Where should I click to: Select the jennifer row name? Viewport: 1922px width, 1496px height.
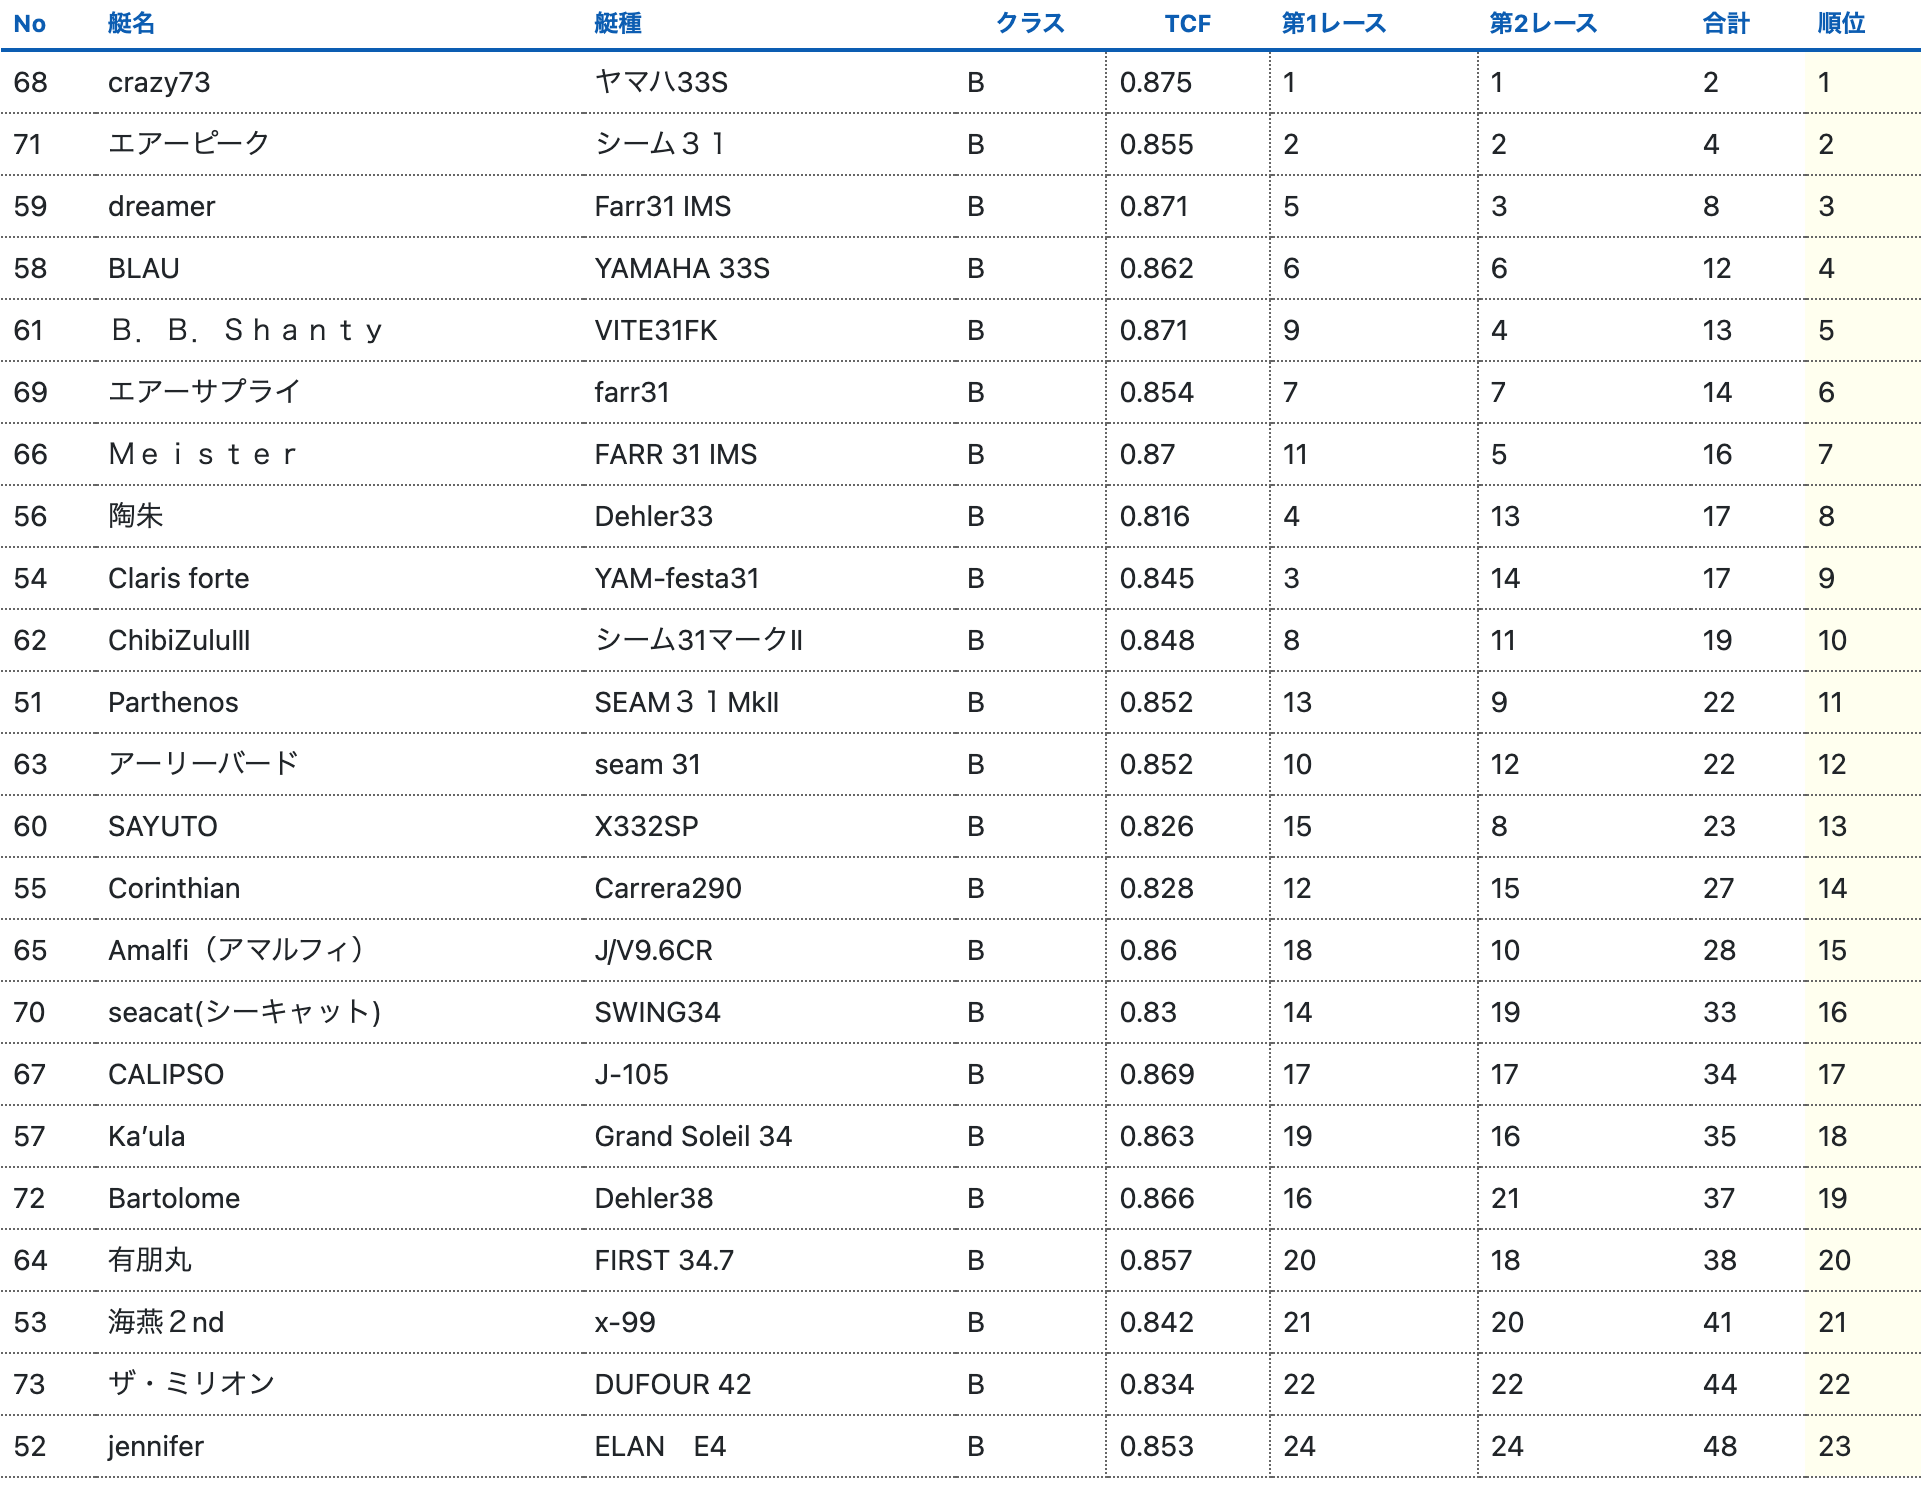155,1447
